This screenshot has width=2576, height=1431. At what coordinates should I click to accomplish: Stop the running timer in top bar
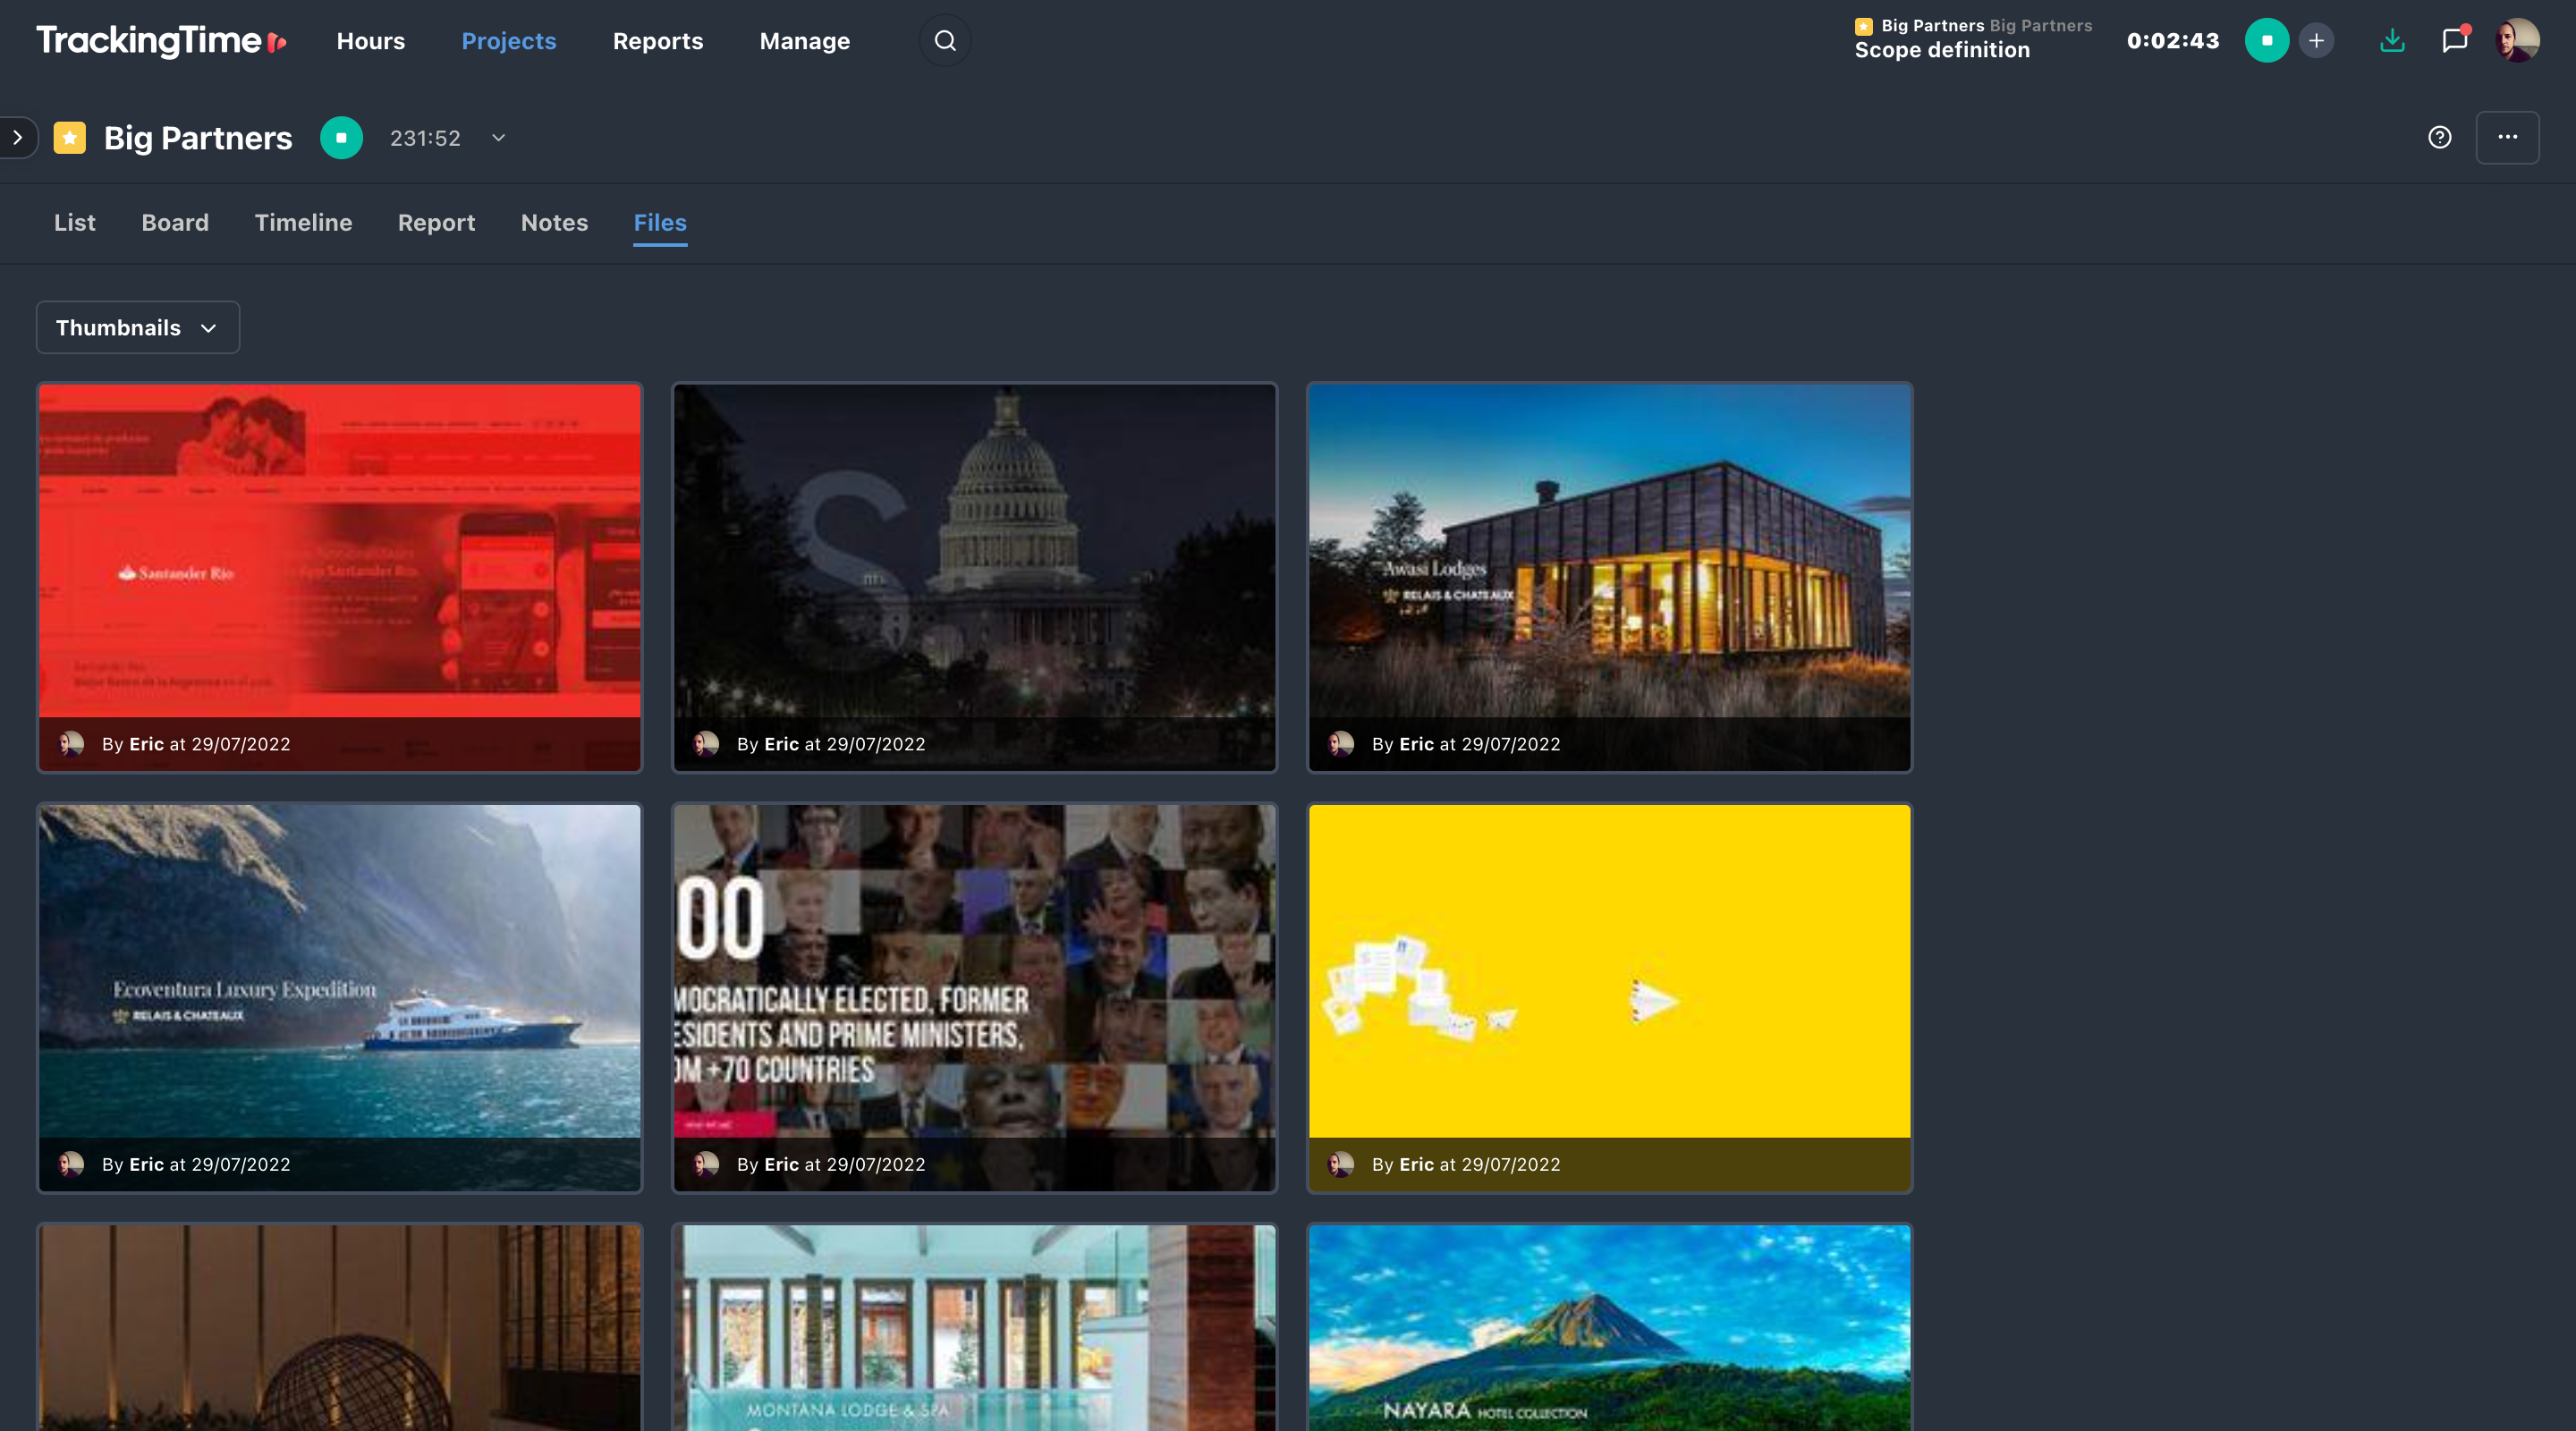click(2266, 41)
